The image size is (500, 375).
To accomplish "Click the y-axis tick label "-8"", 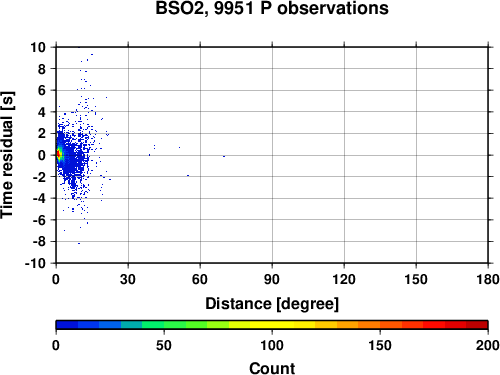I will pos(39,242).
